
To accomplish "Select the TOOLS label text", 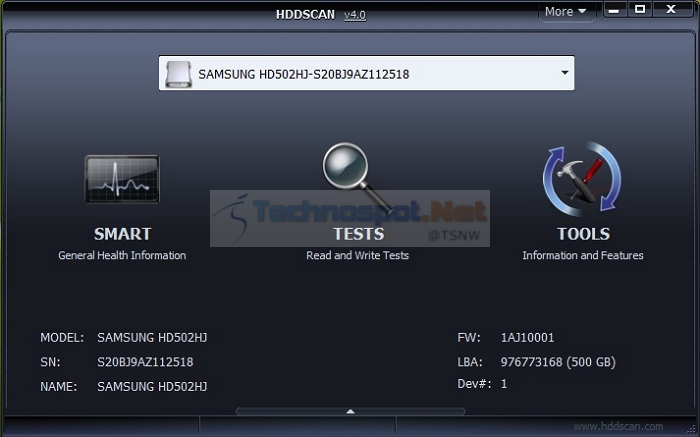I will (583, 234).
